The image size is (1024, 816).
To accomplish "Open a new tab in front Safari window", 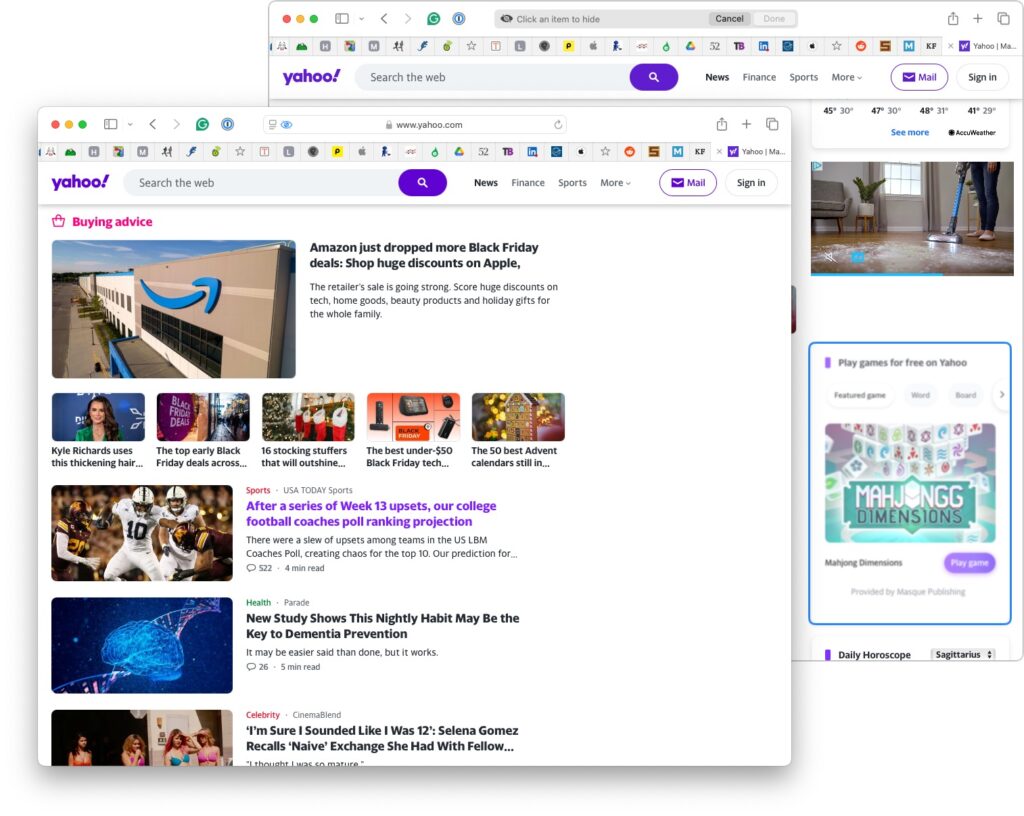I will click(x=746, y=124).
